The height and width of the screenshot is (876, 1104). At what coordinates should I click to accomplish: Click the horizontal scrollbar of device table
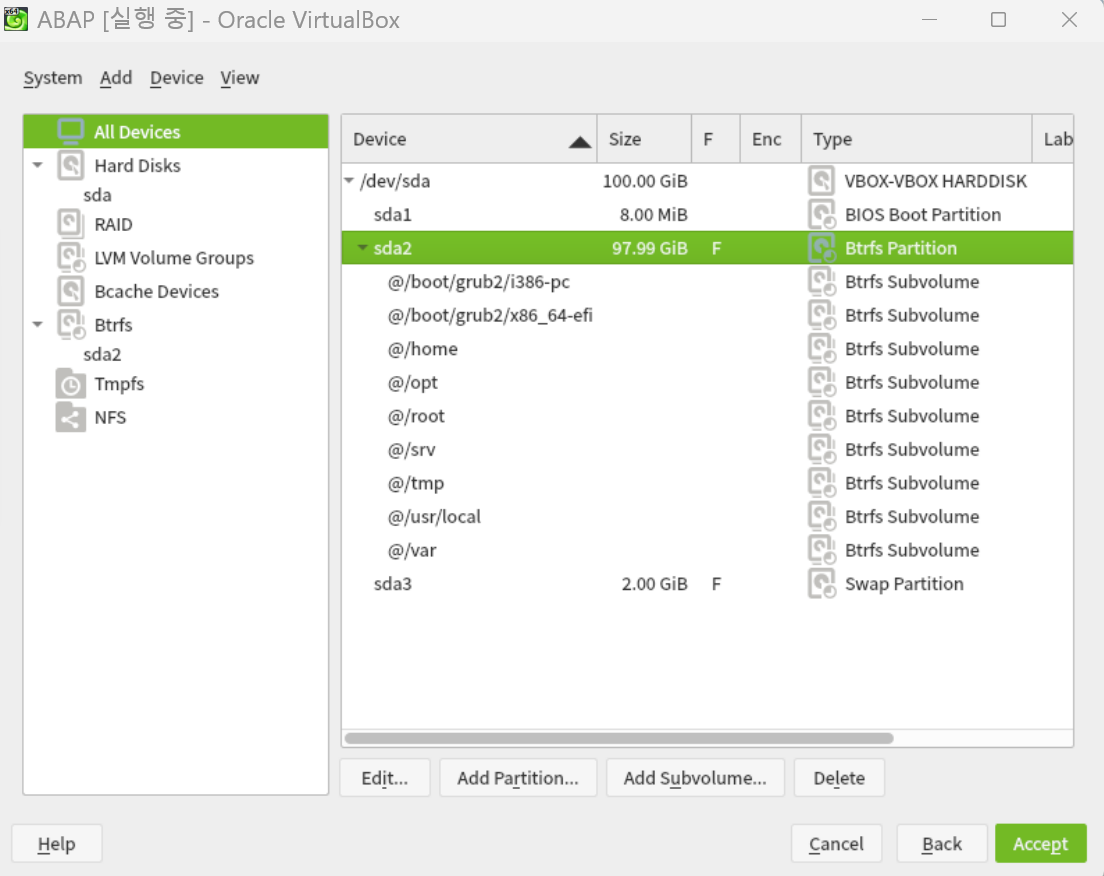[619, 738]
